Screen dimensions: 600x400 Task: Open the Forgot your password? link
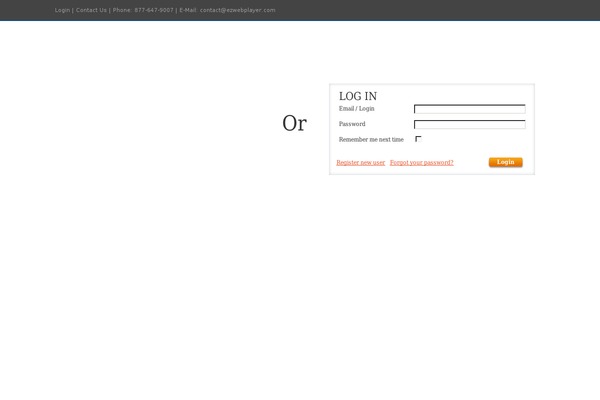tap(422, 163)
